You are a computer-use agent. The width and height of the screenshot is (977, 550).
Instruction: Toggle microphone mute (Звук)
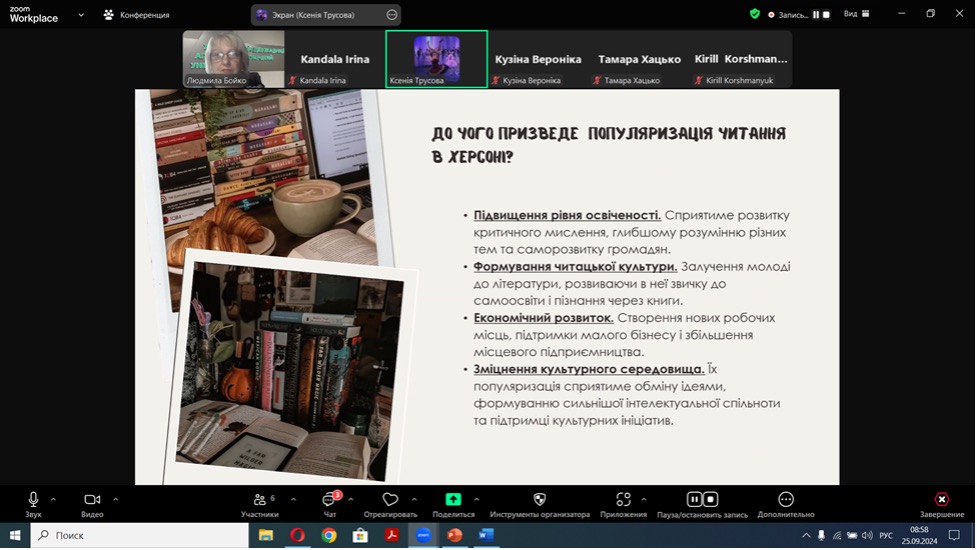(33, 500)
